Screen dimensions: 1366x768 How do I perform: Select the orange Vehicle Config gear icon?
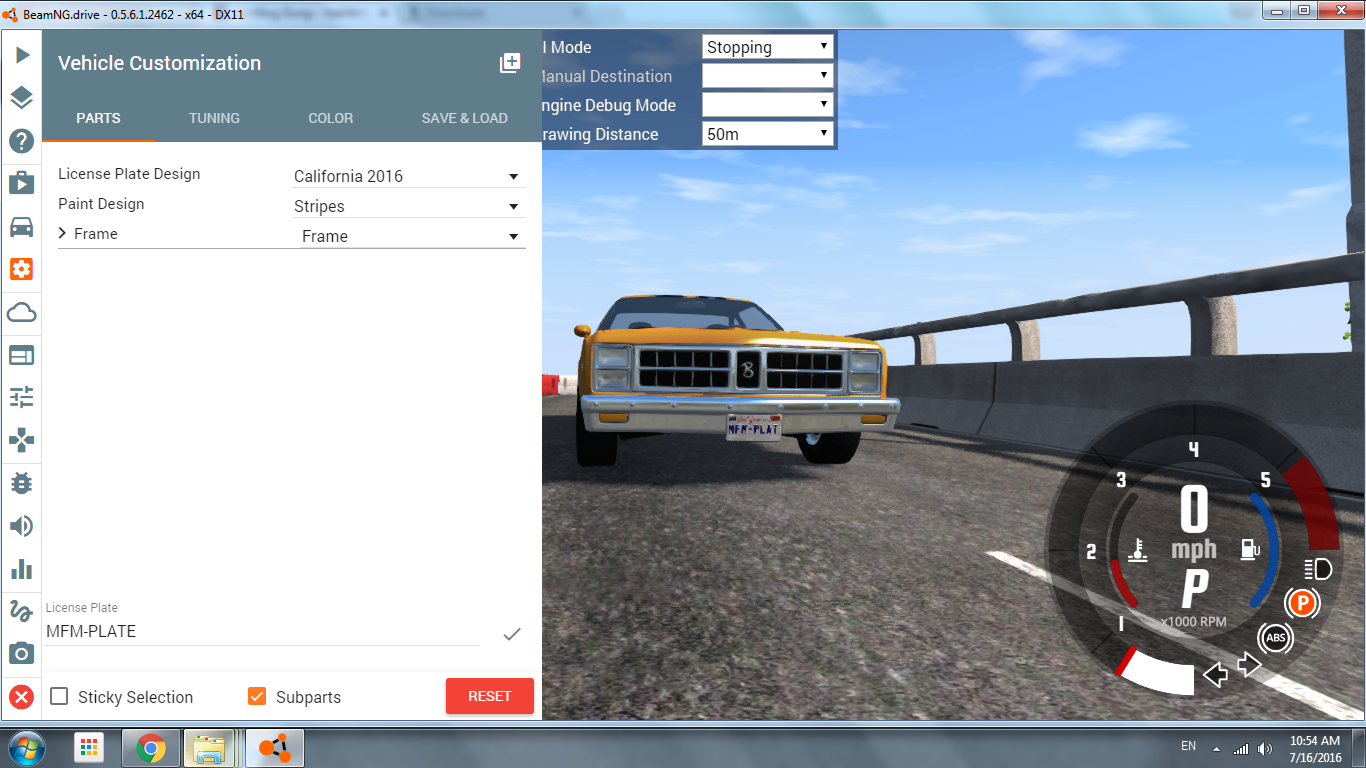(x=22, y=269)
